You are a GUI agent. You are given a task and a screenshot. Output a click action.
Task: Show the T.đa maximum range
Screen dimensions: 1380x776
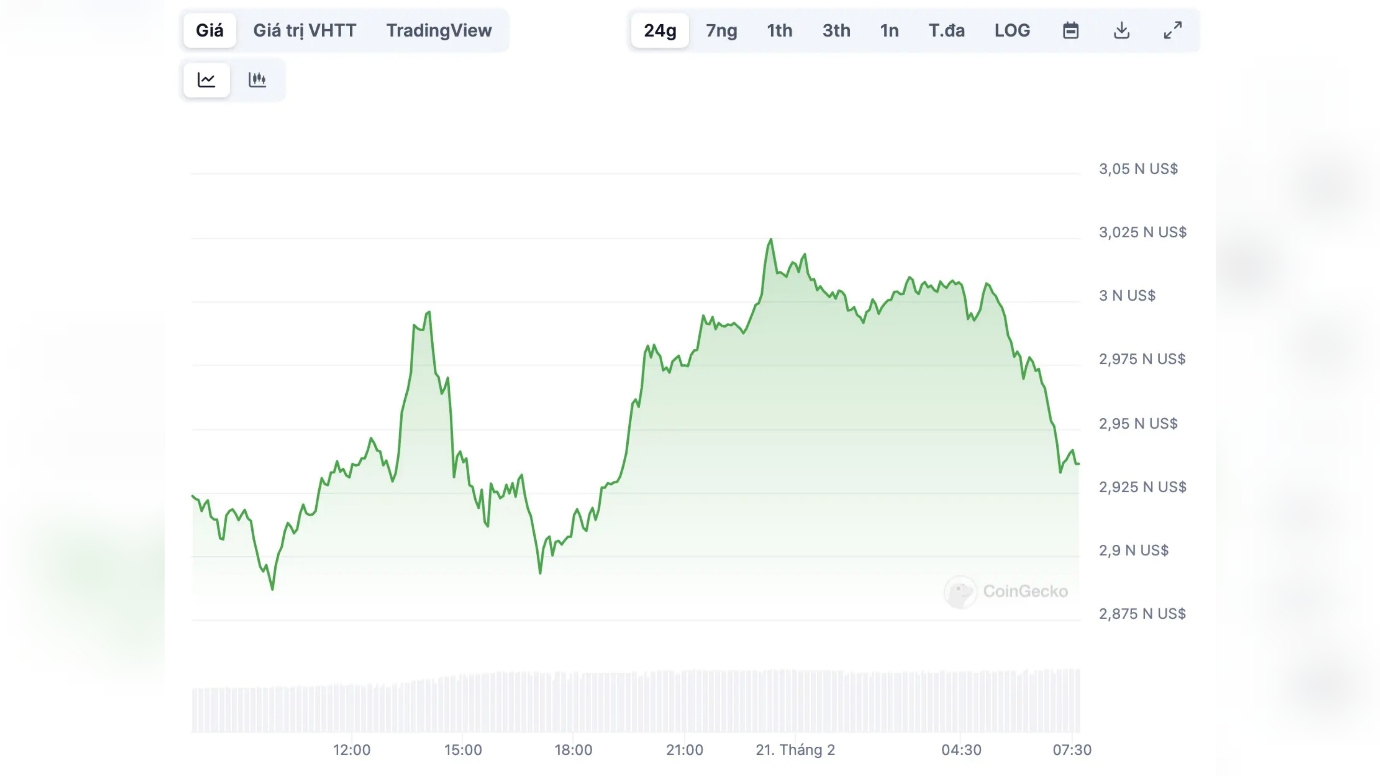946,30
